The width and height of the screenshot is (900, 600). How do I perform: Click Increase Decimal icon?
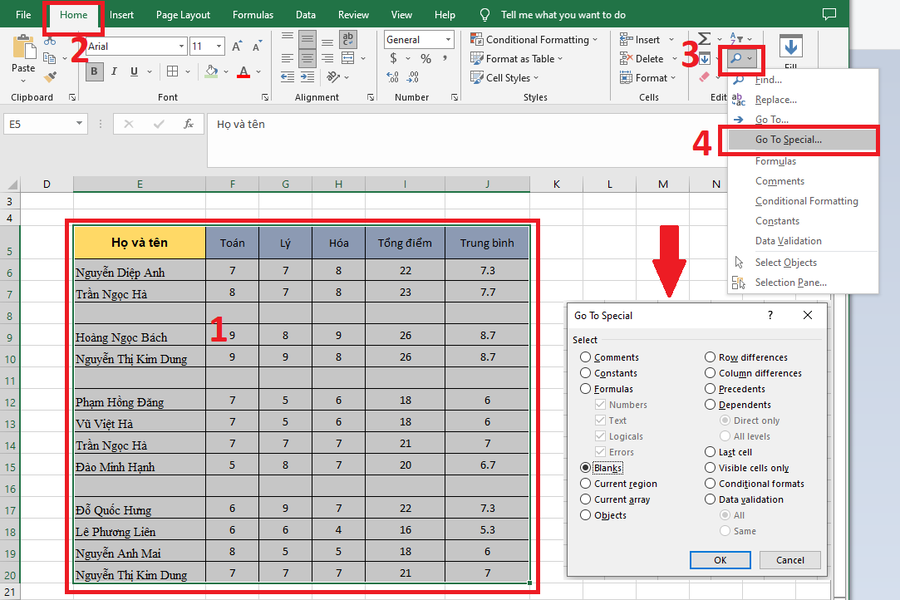[x=393, y=78]
